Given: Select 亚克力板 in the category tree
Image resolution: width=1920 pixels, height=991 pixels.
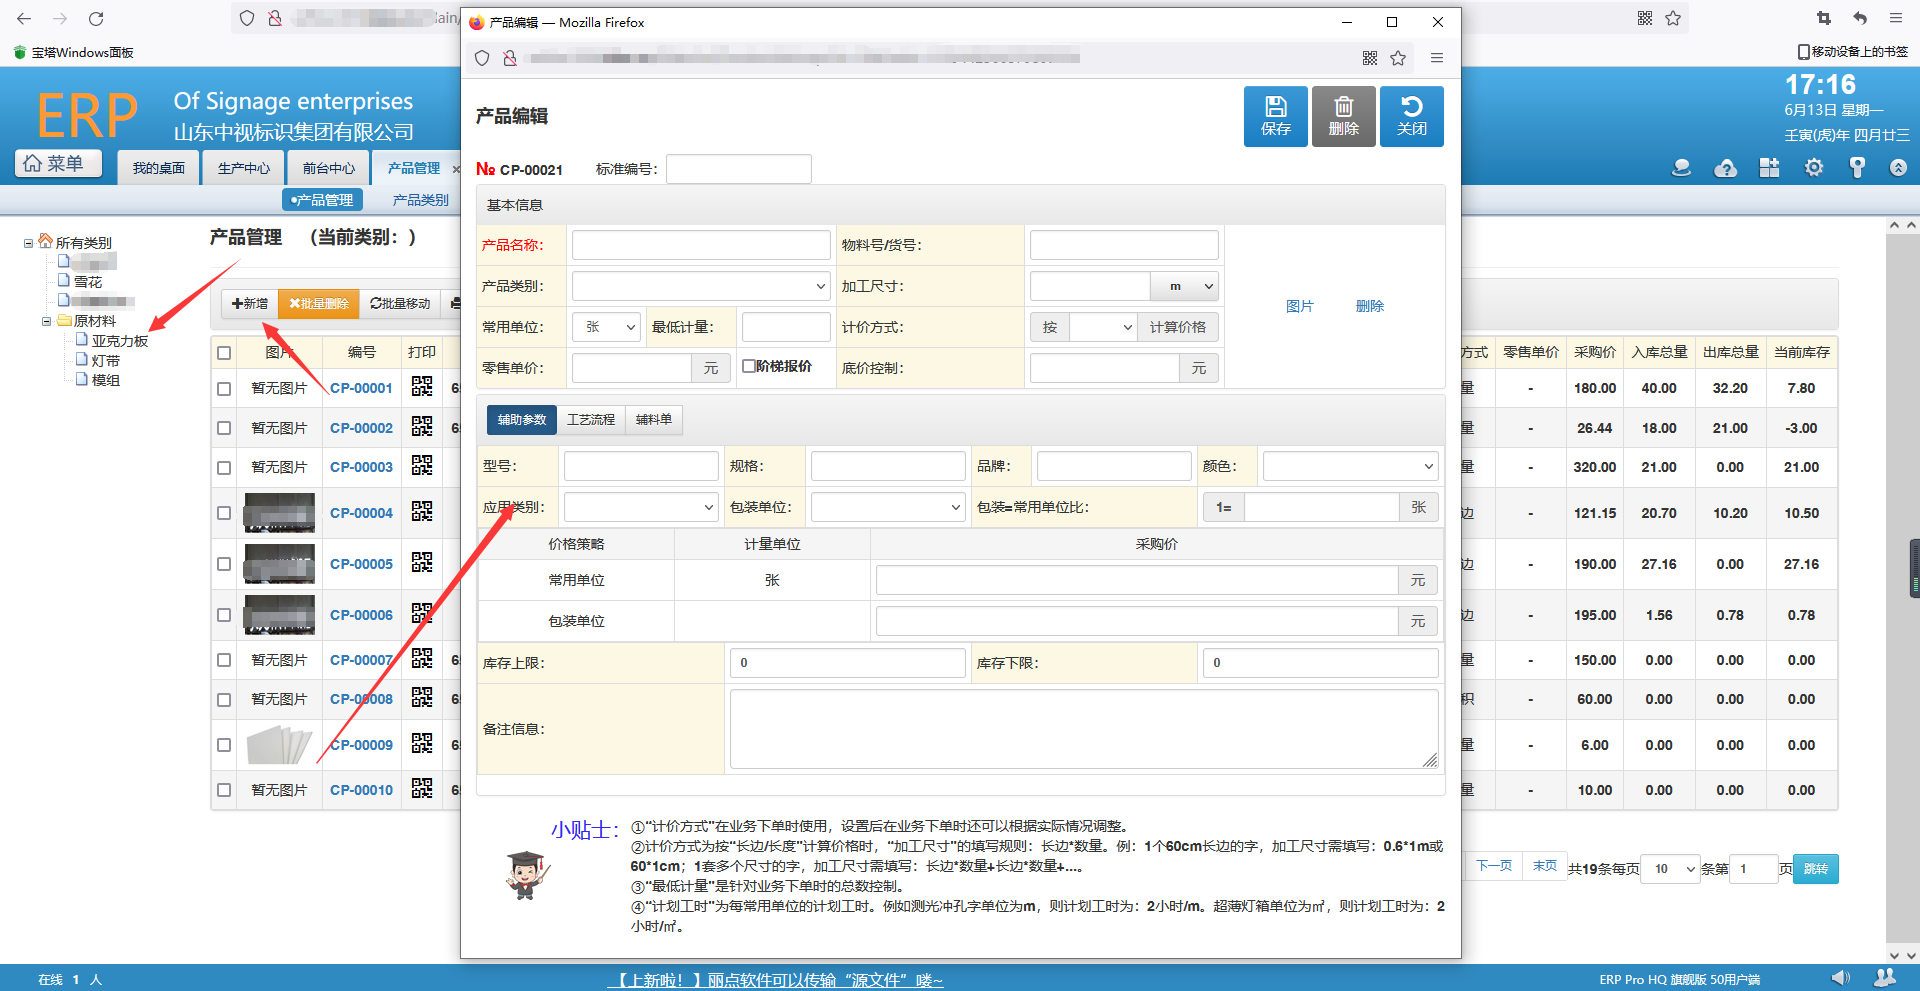Looking at the screenshot, I should coord(120,341).
